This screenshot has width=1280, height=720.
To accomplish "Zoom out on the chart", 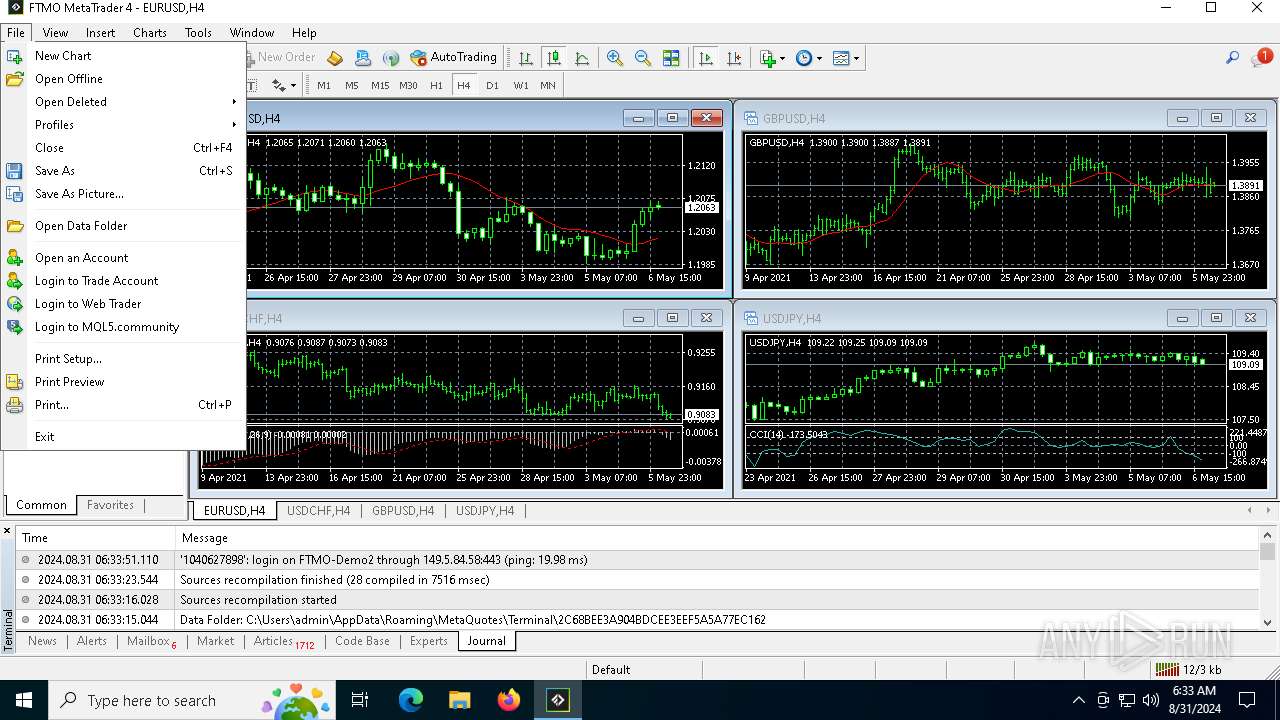I will [x=643, y=58].
